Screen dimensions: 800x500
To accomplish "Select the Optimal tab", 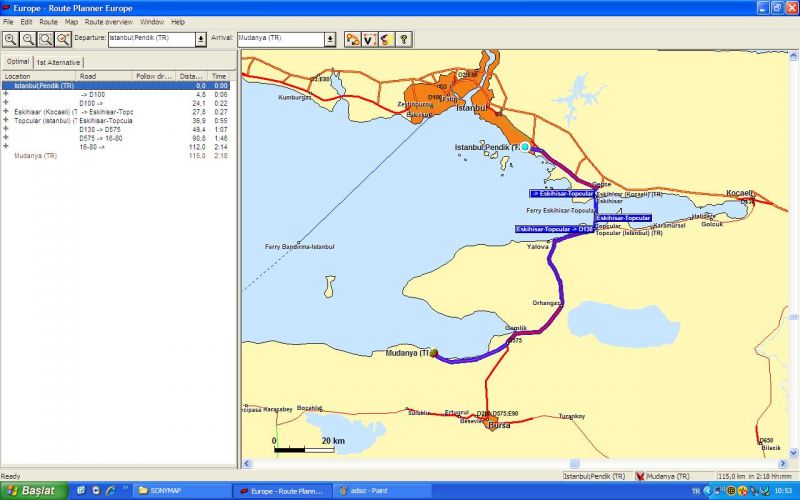I will pos(17,61).
